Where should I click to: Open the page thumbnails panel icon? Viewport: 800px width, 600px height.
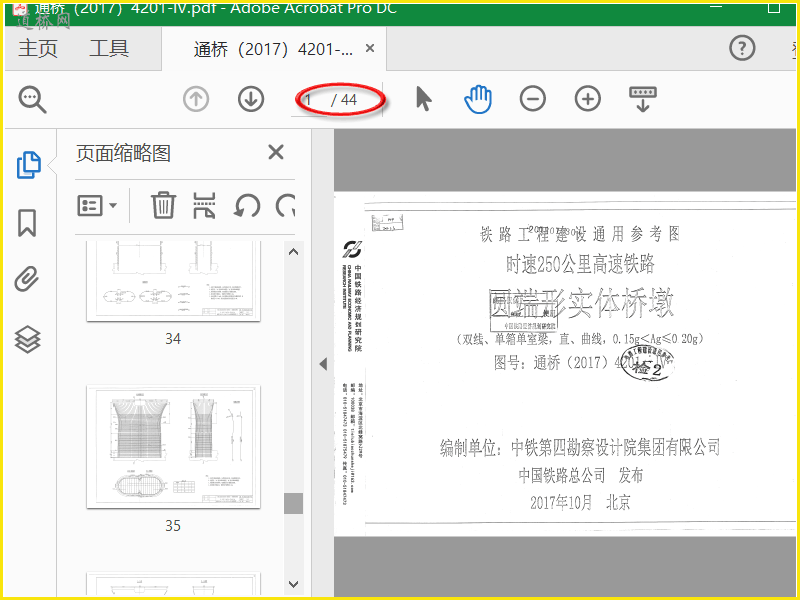pos(28,165)
